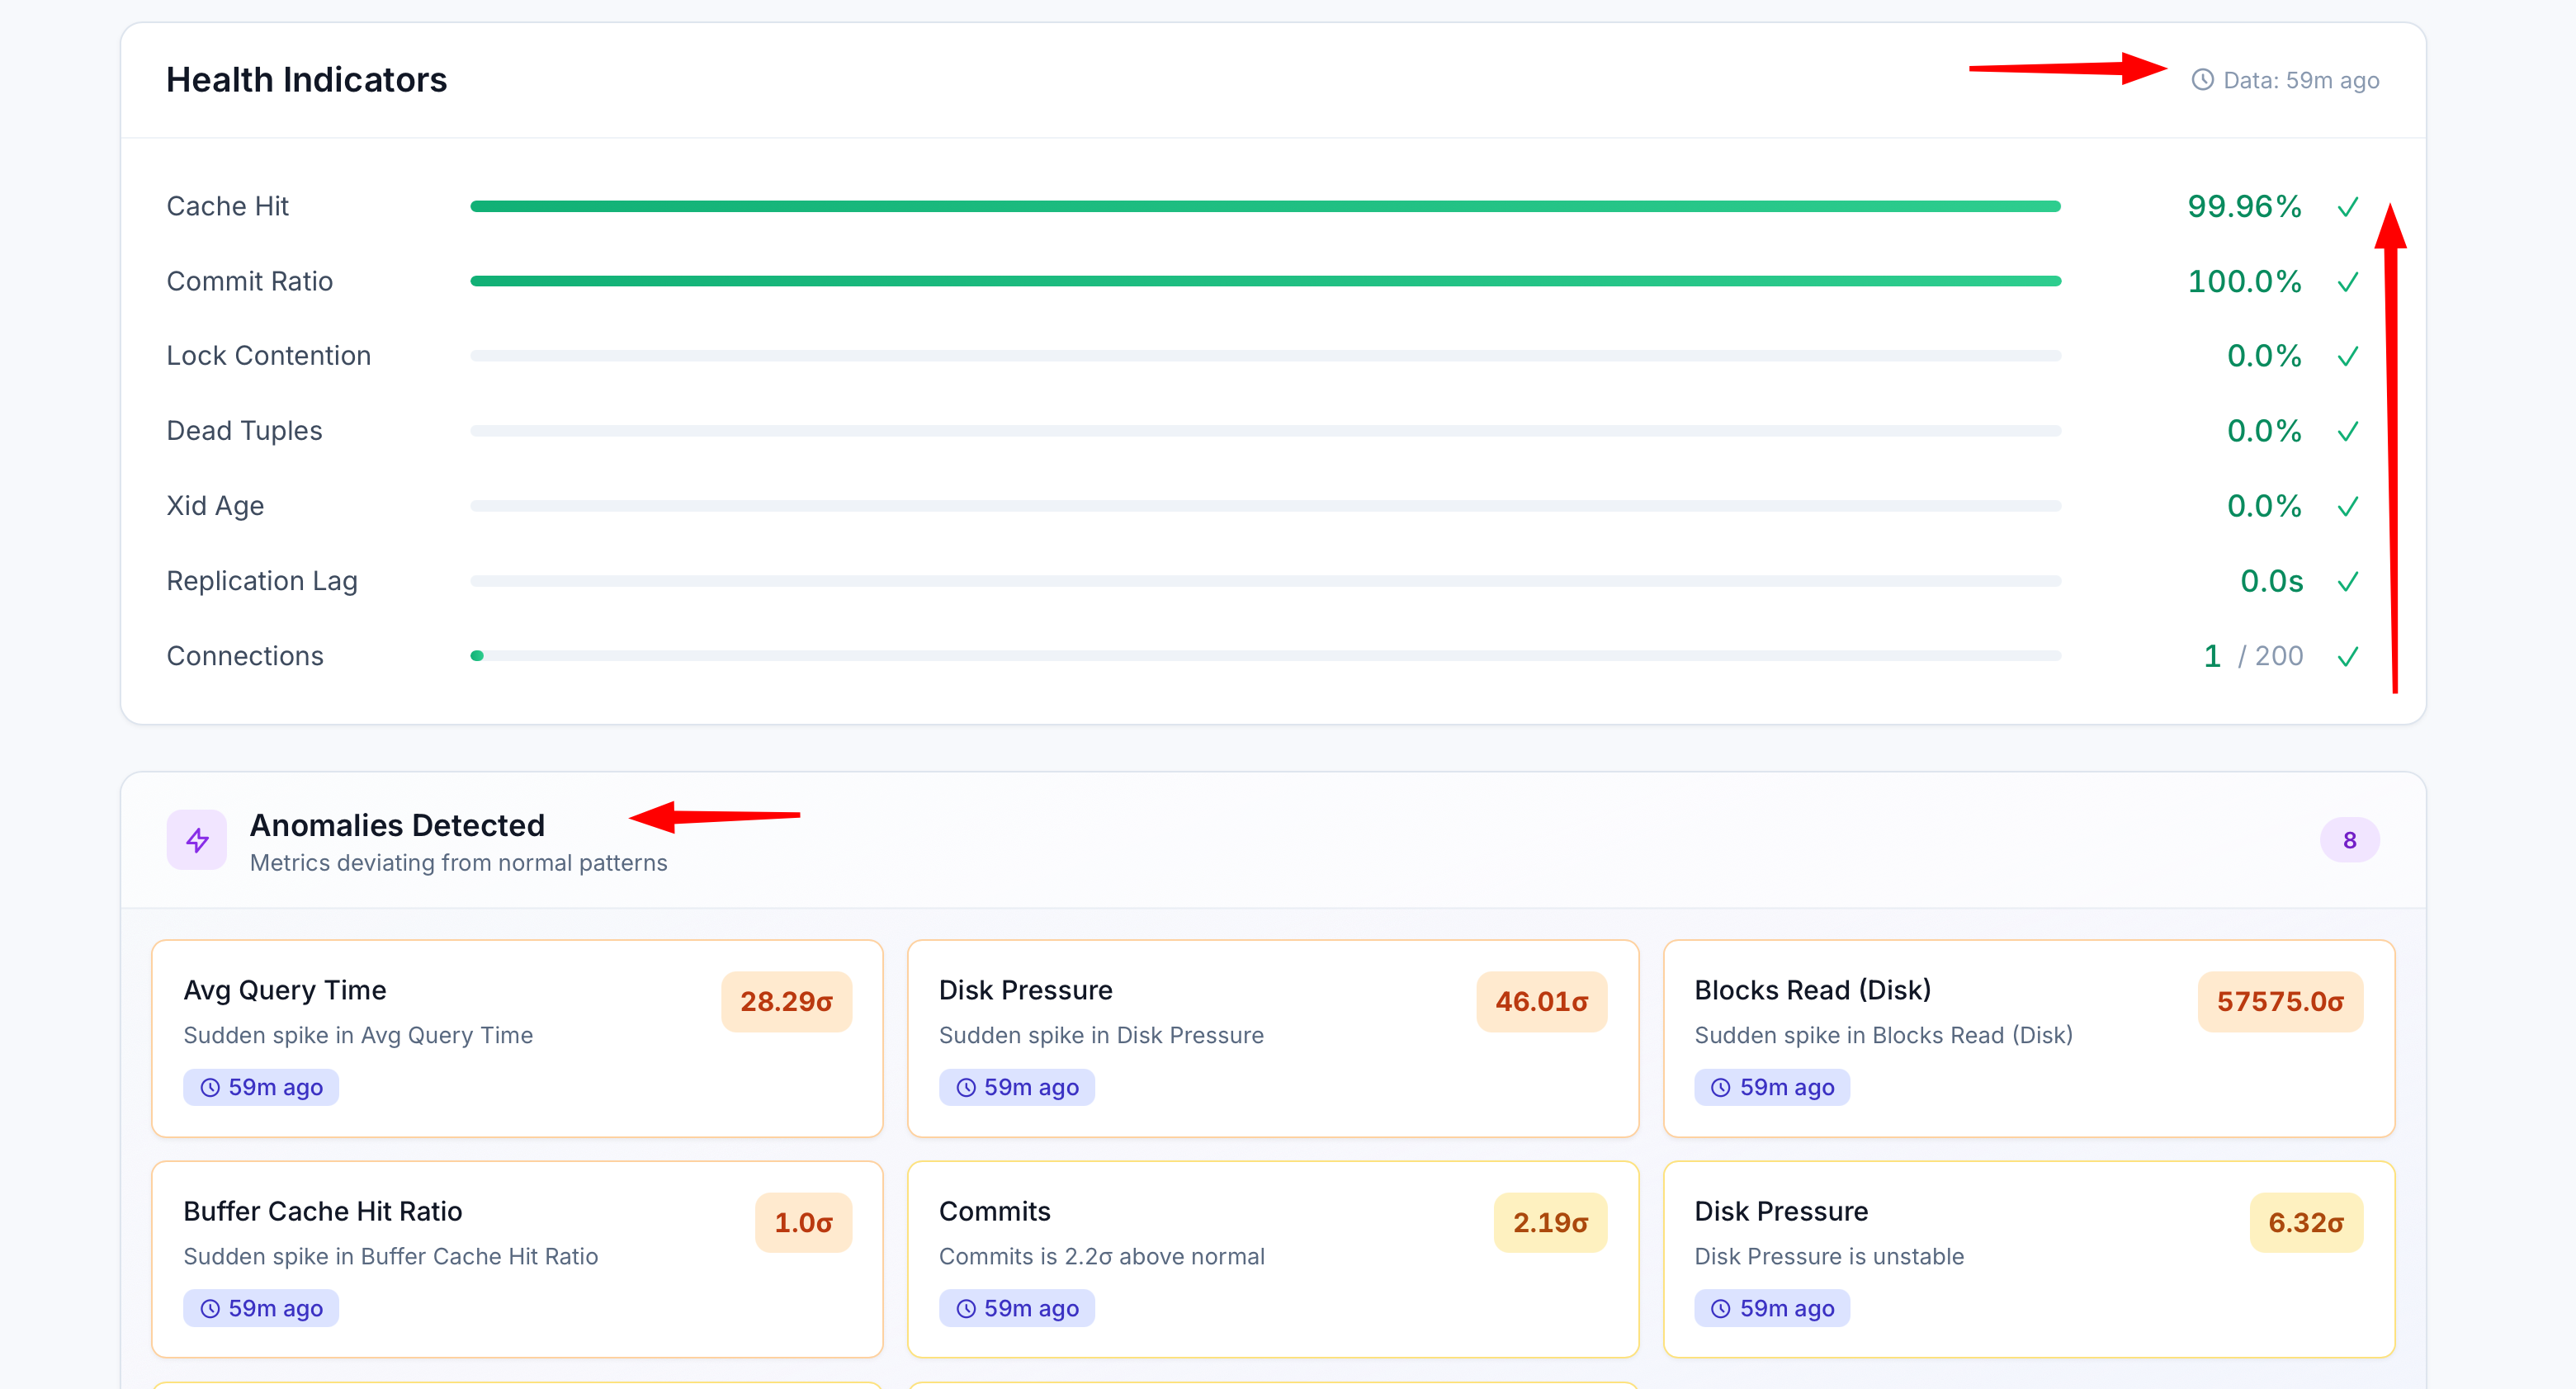Select the Dead Tuples indicator row
This screenshot has width=2576, height=1389.
[1265, 431]
